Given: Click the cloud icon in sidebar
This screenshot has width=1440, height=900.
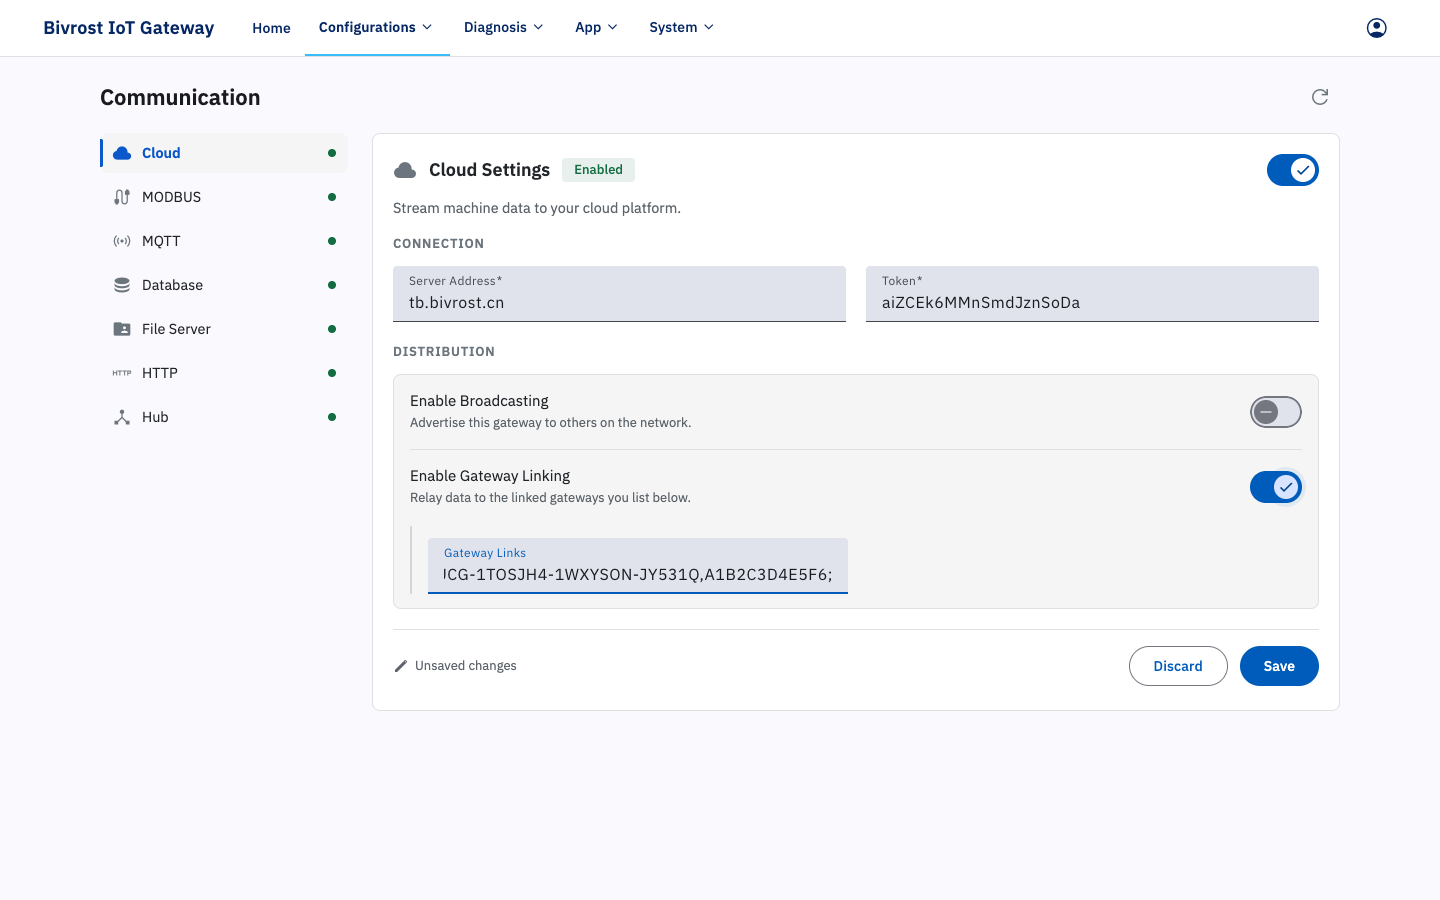Looking at the screenshot, I should (122, 153).
